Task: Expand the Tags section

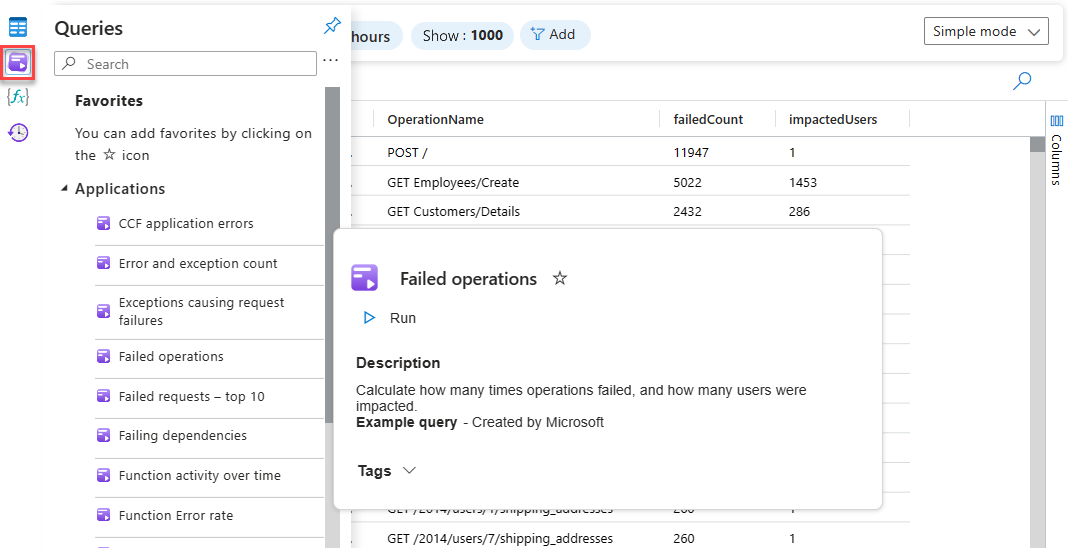Action: coord(386,471)
